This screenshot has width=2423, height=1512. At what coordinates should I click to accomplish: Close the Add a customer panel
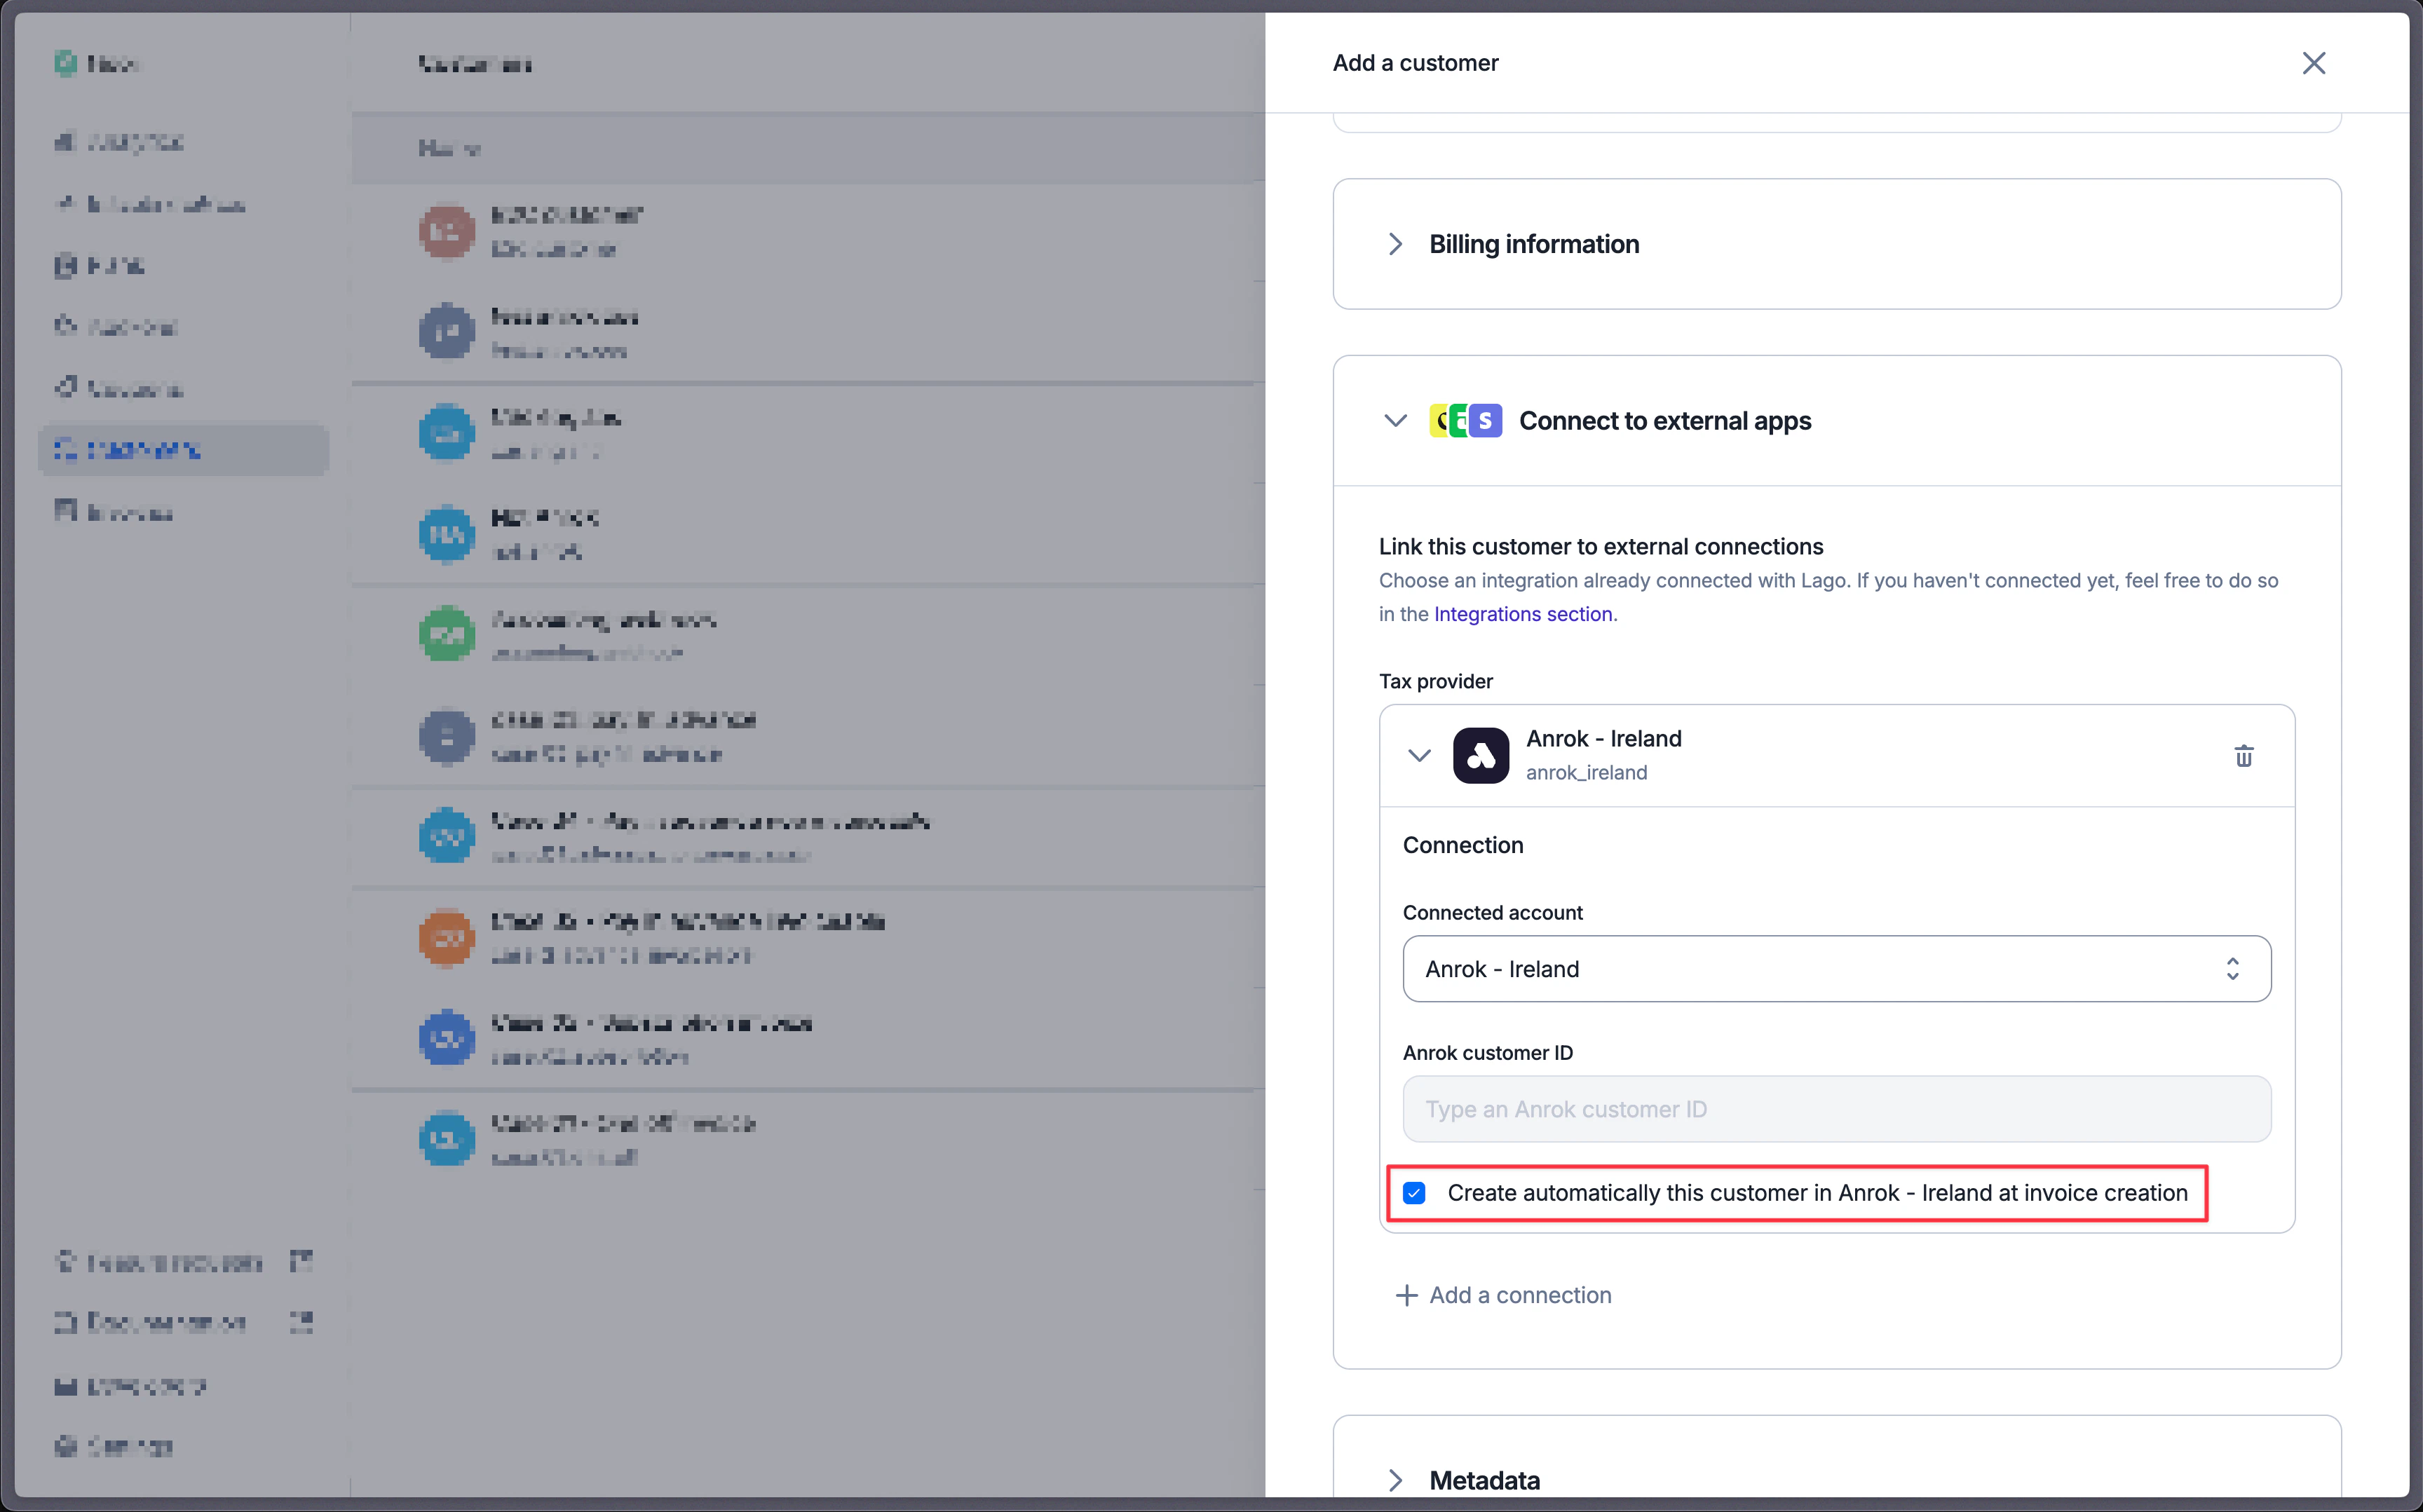pyautogui.click(x=2313, y=63)
